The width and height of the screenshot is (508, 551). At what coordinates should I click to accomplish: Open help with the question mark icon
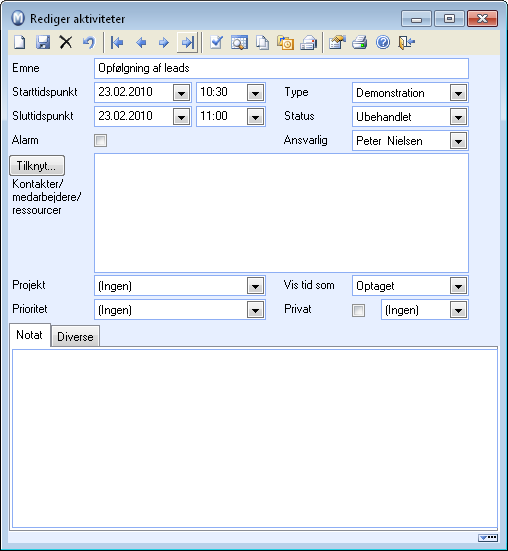(x=383, y=43)
